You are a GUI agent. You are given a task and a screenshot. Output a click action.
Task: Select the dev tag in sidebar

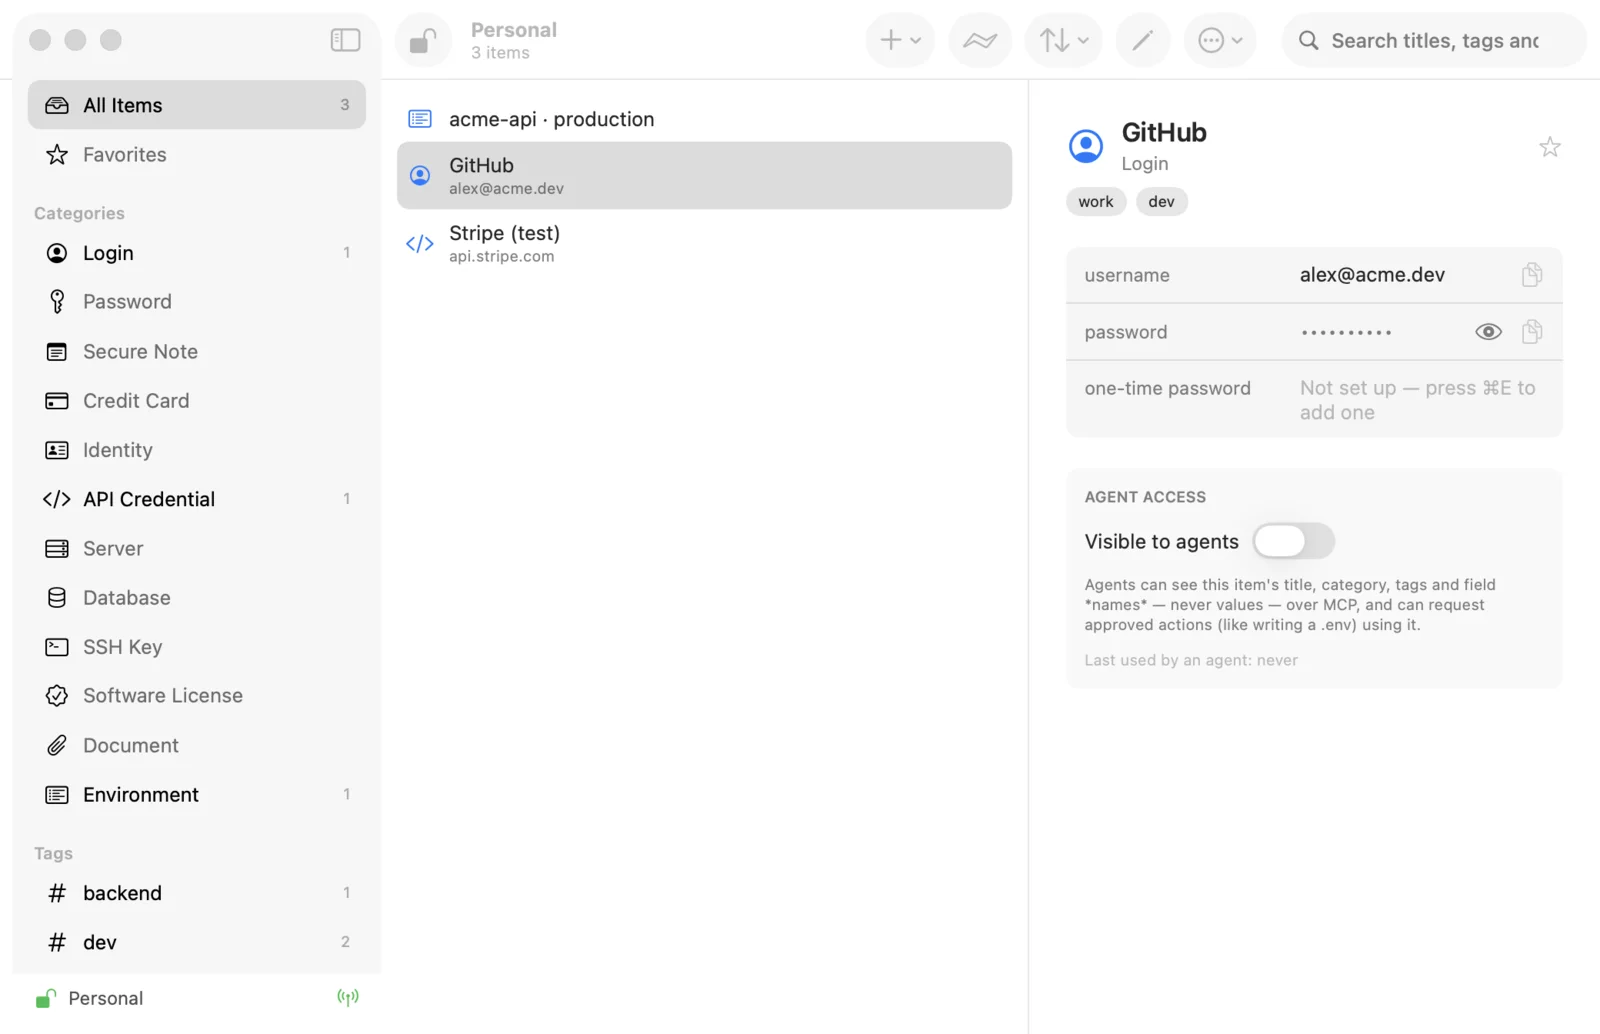click(197, 942)
